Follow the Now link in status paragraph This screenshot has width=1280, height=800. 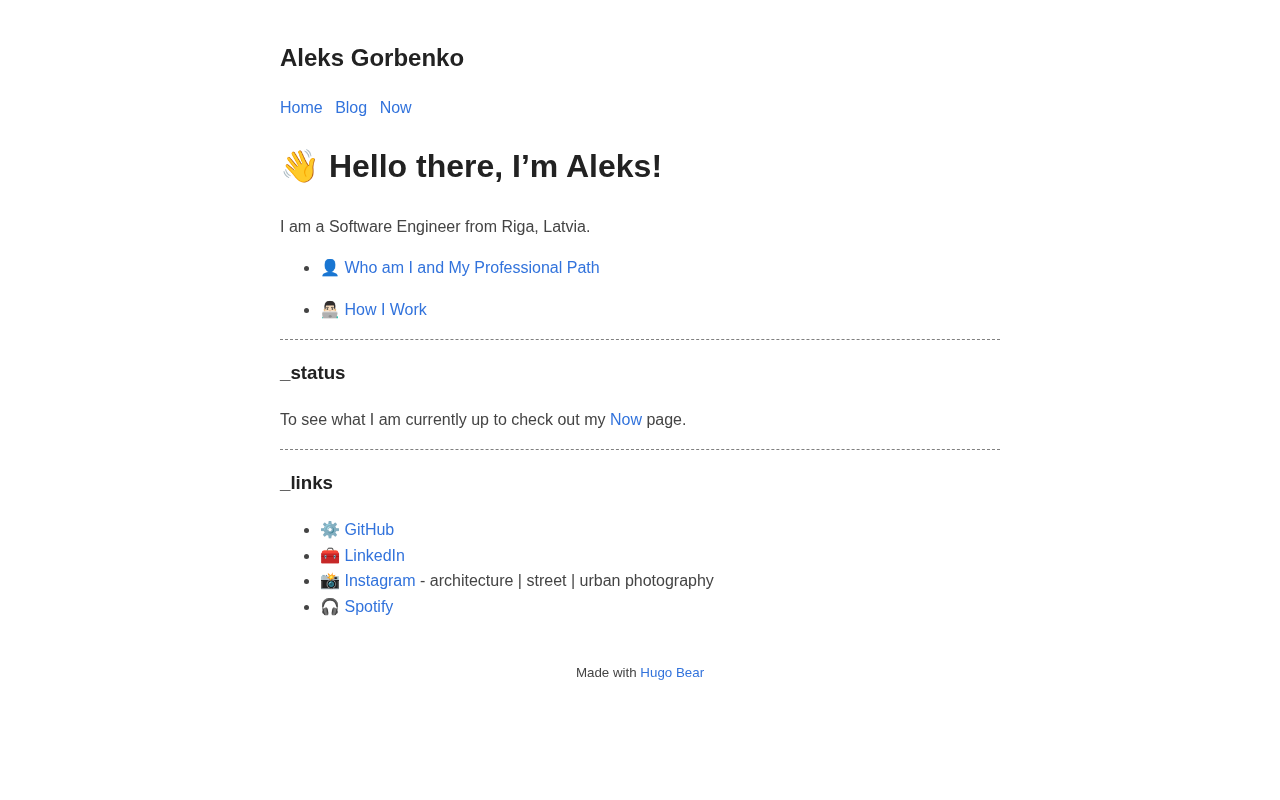coord(626,420)
